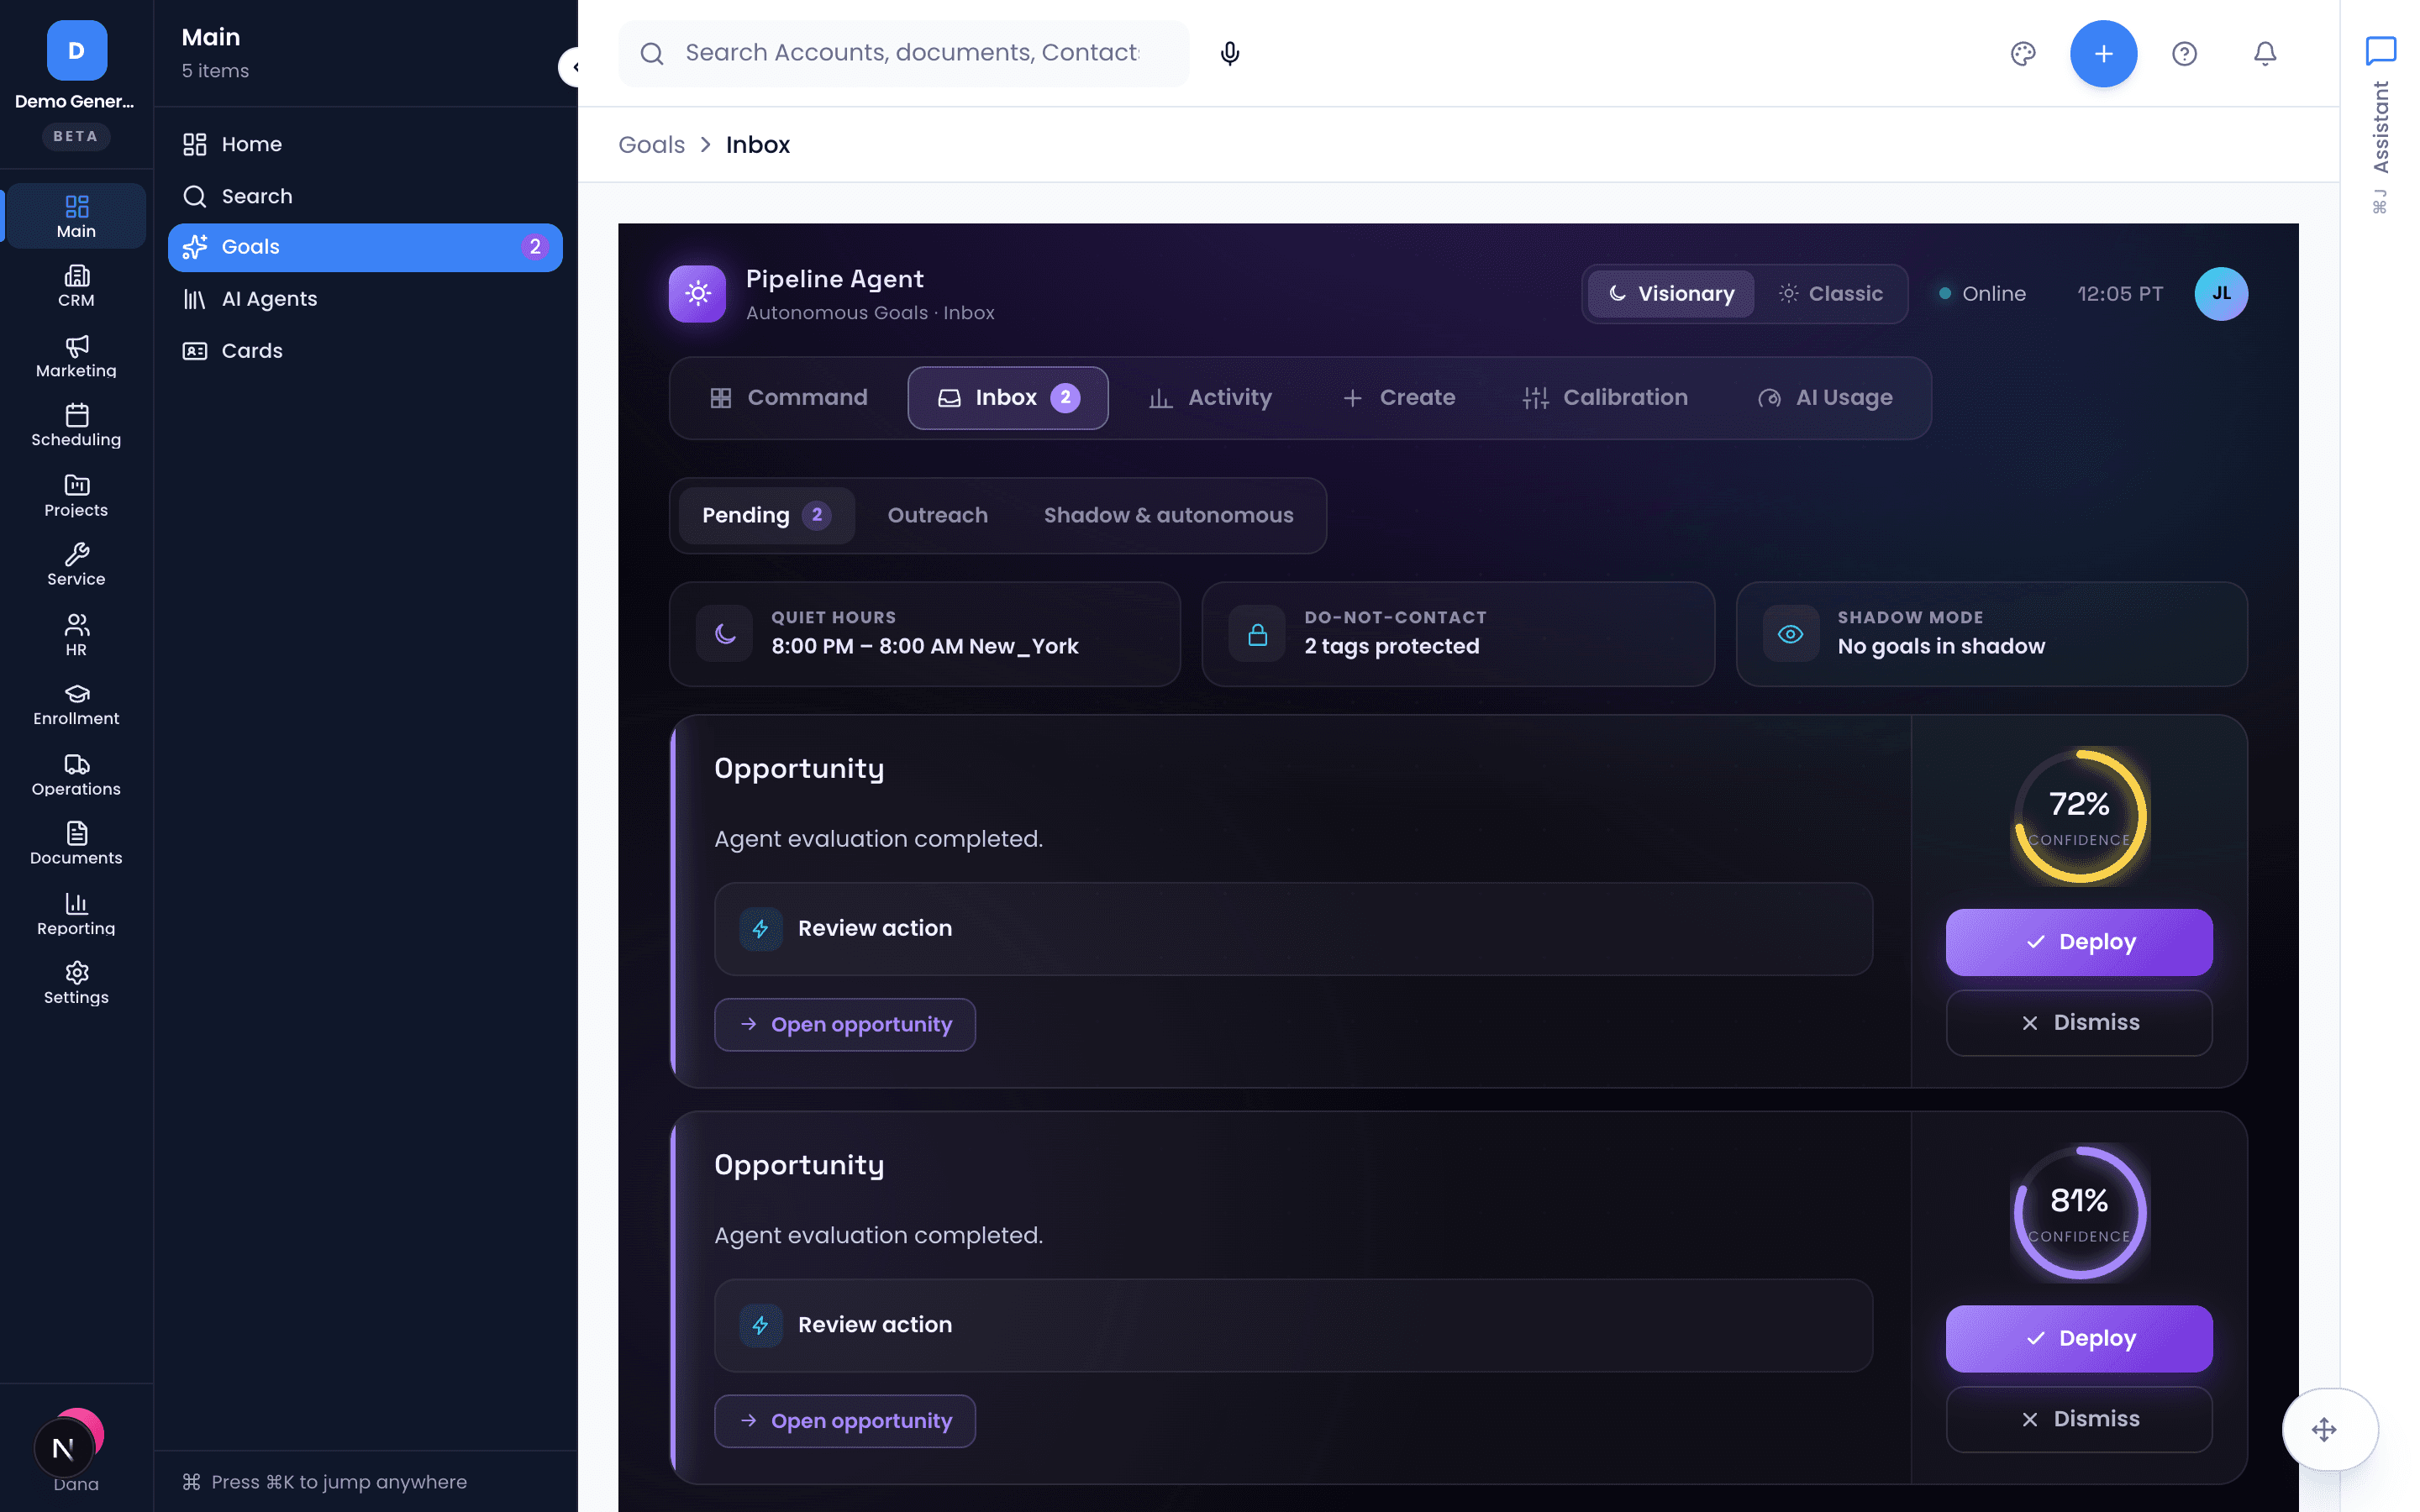The image size is (2420, 1512).
Task: Open the Documents module
Action: (76, 844)
